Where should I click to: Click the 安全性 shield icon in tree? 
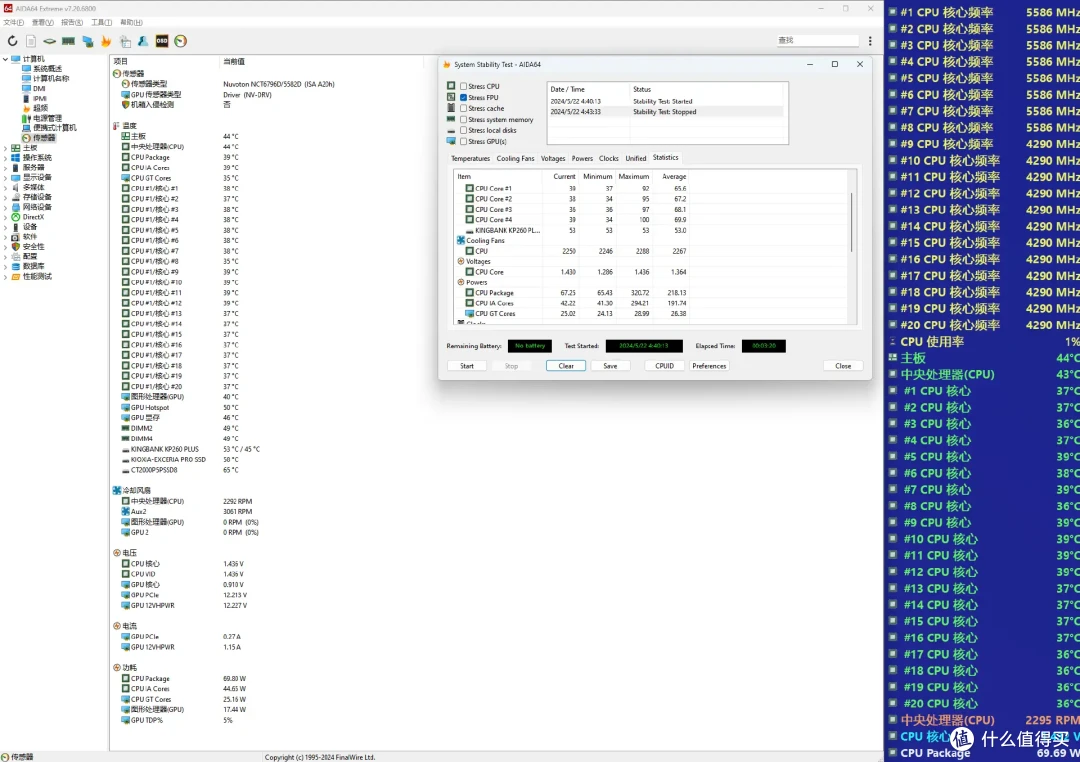click(x=15, y=247)
